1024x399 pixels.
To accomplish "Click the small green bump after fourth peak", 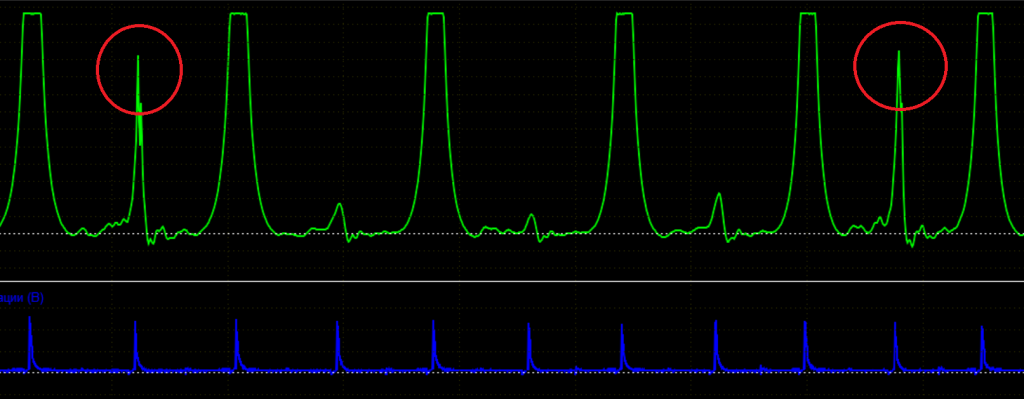I will (x=718, y=210).
